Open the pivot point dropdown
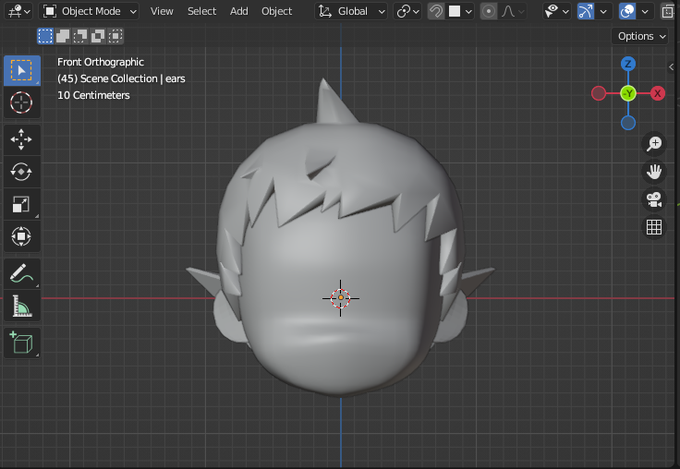 [x=408, y=11]
